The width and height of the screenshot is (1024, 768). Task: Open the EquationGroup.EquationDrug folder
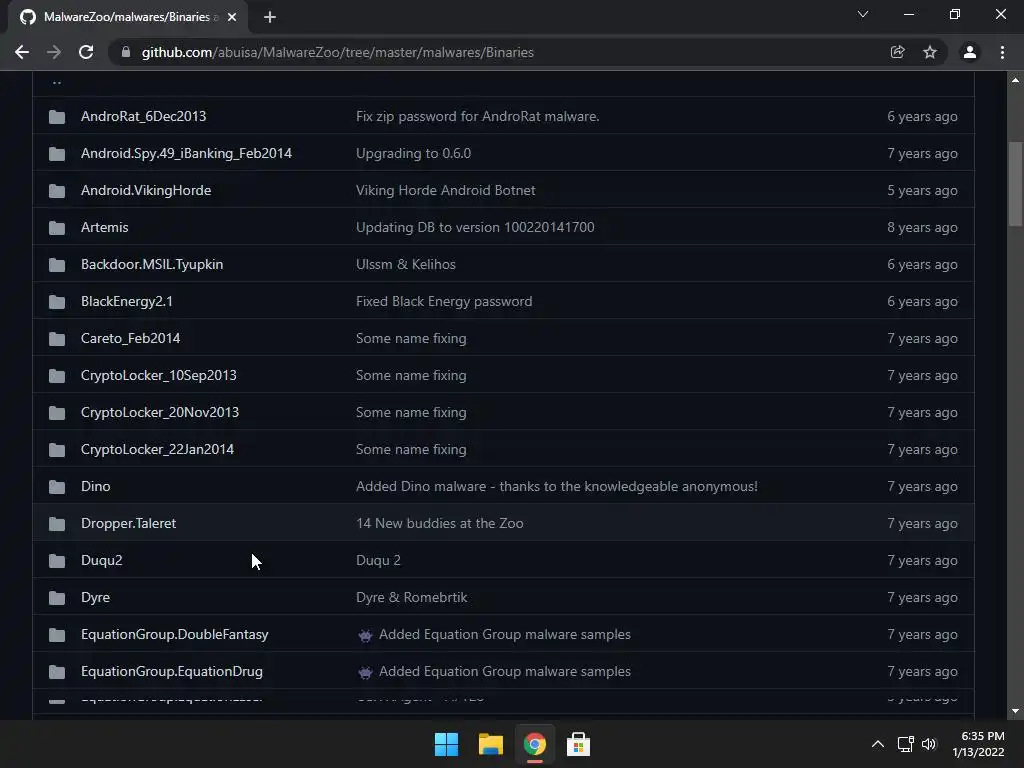tap(172, 671)
